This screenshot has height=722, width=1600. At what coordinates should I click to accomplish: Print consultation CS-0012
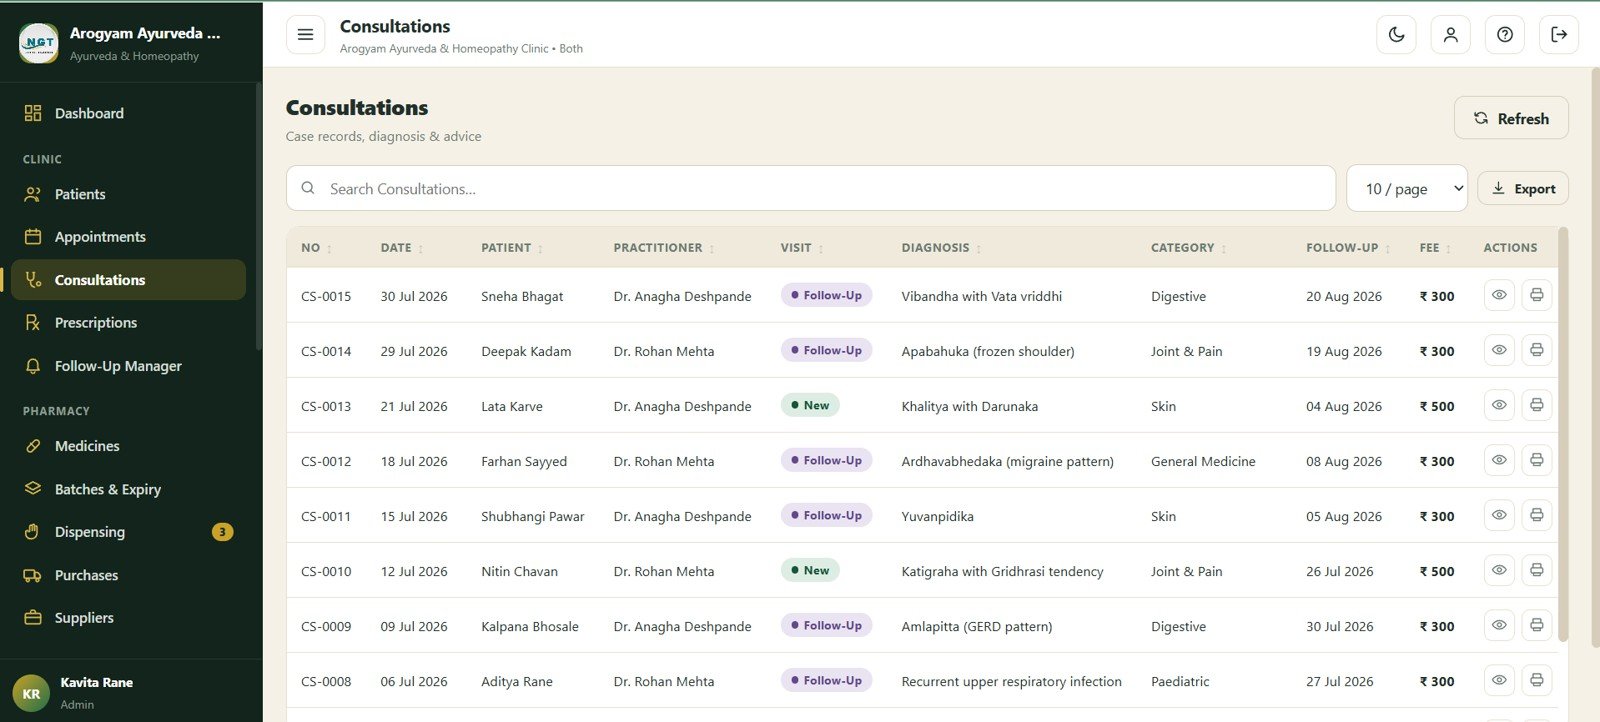[1536, 460]
